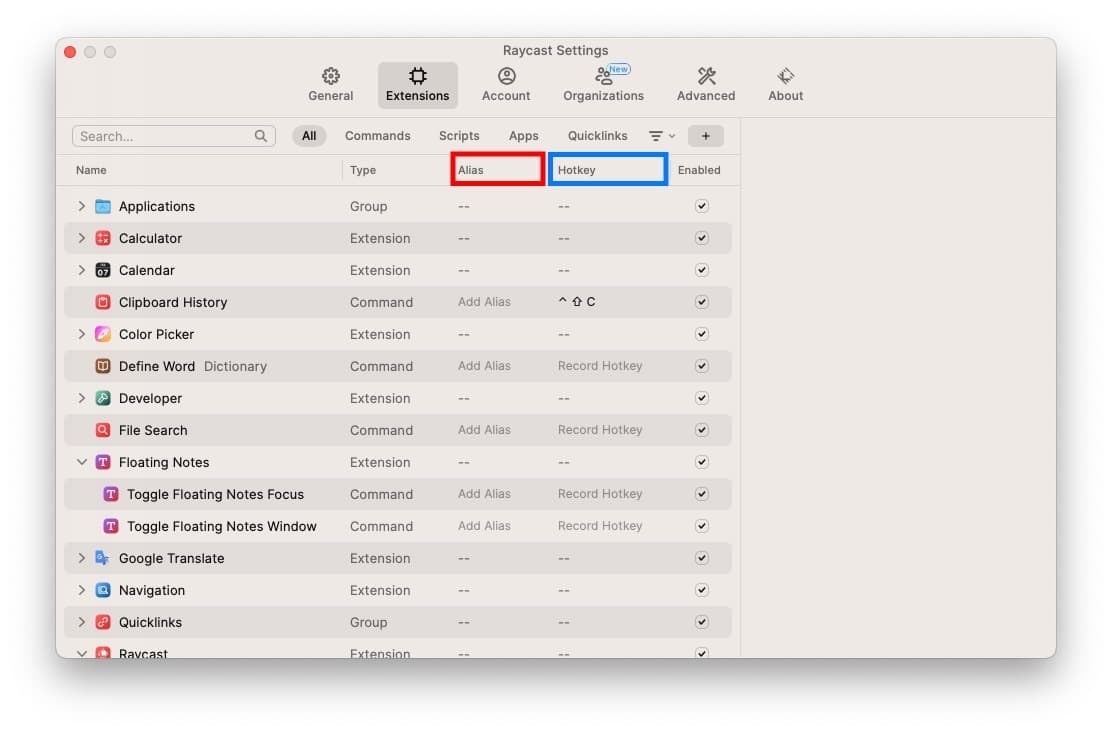This screenshot has height=732, width=1112.
Task: Collapse the Floating Notes extension
Action: [x=82, y=462]
